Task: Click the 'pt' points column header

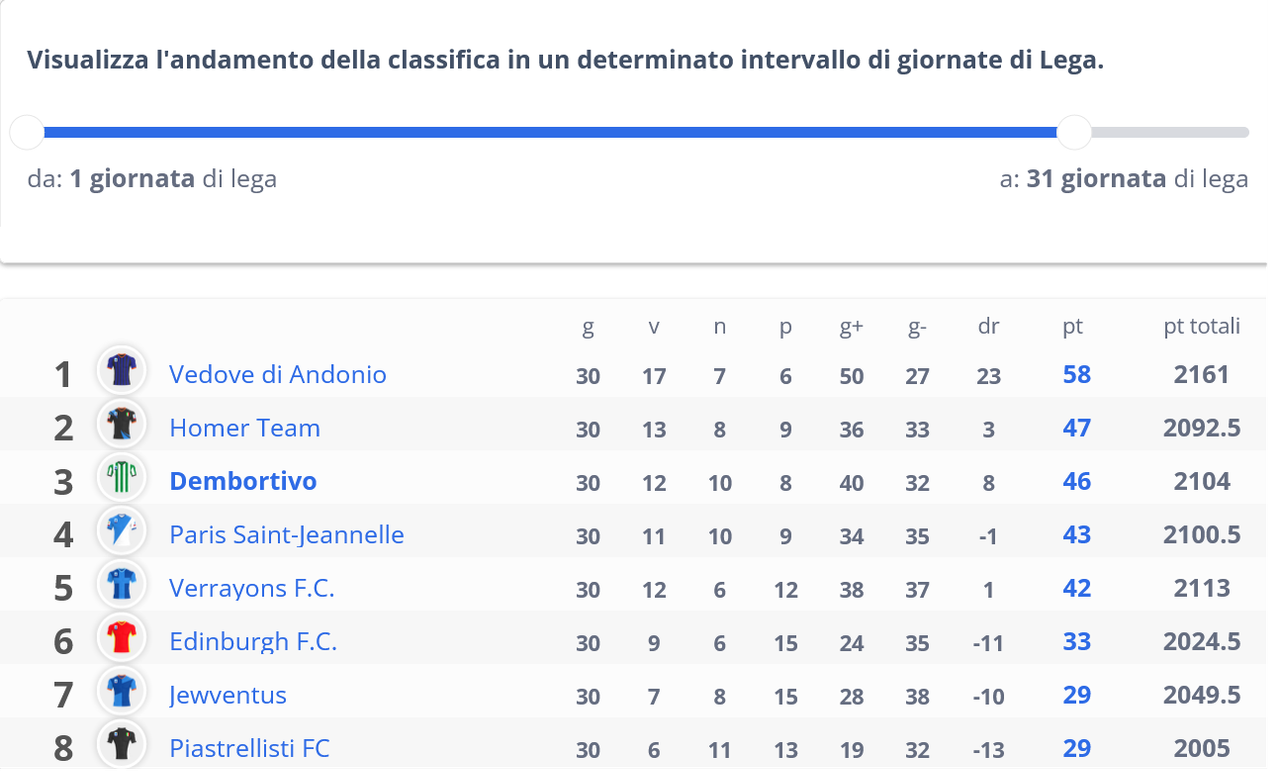Action: [1073, 326]
